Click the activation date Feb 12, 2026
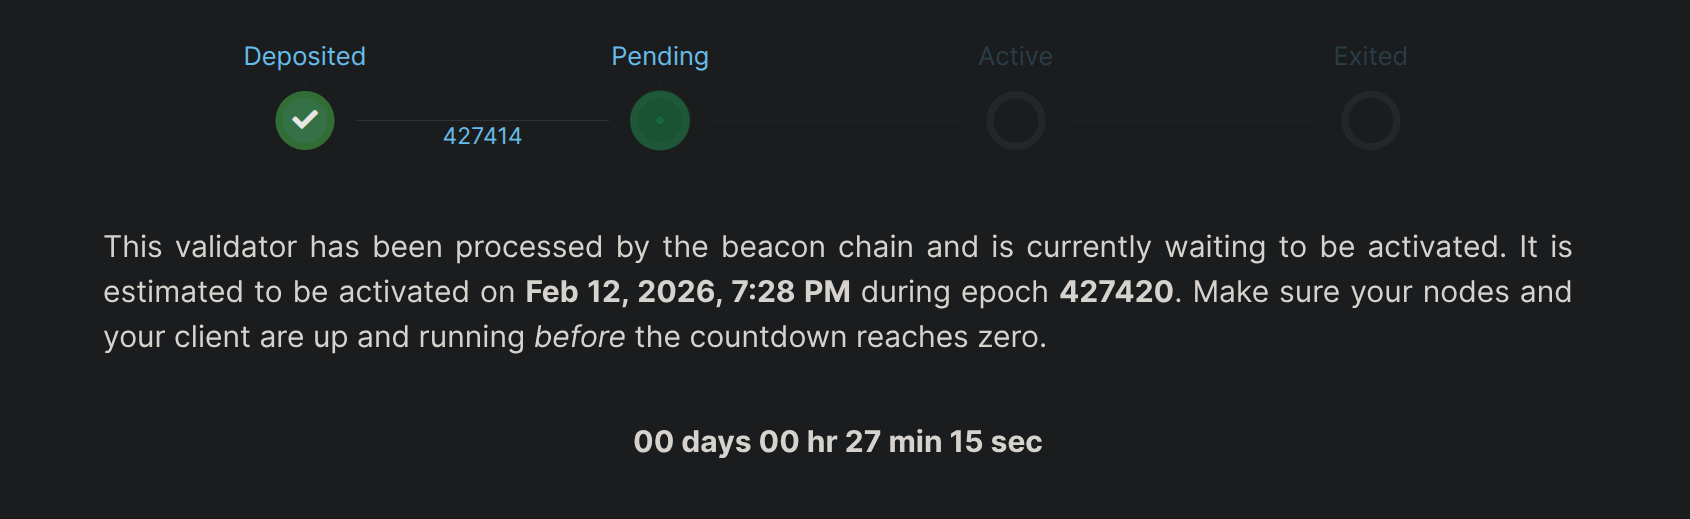Image resolution: width=1690 pixels, height=519 pixels. [x=623, y=292]
